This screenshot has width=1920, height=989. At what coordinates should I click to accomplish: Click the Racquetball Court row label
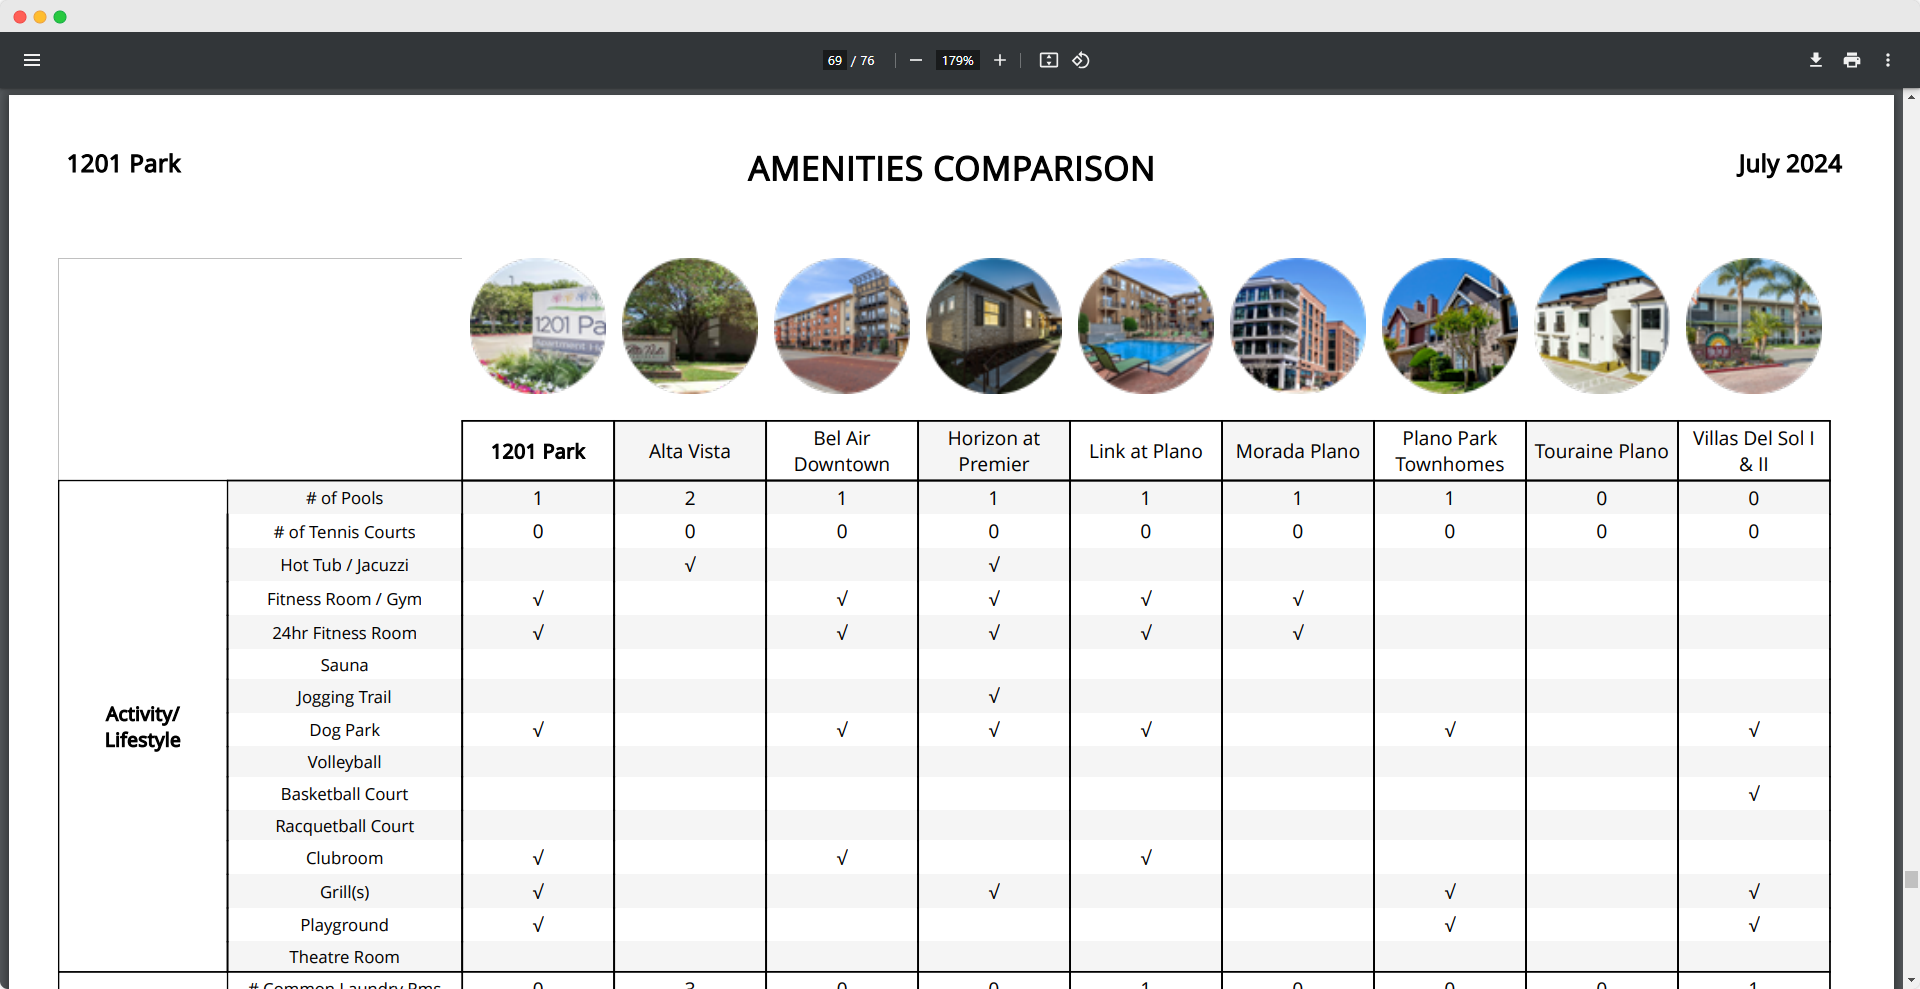point(344,826)
